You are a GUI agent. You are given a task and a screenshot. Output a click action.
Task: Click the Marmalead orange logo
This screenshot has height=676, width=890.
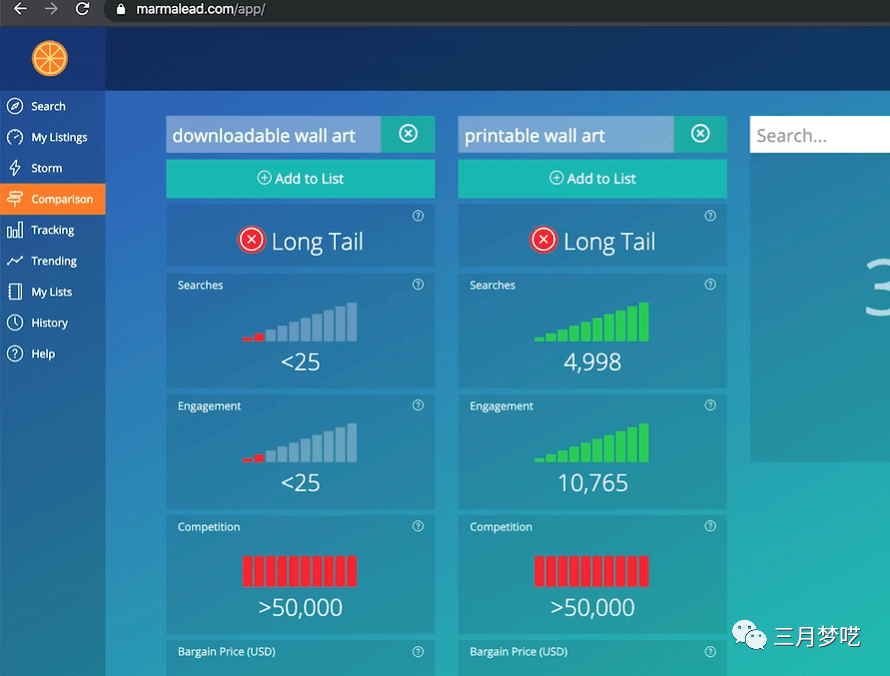pyautogui.click(x=50, y=58)
